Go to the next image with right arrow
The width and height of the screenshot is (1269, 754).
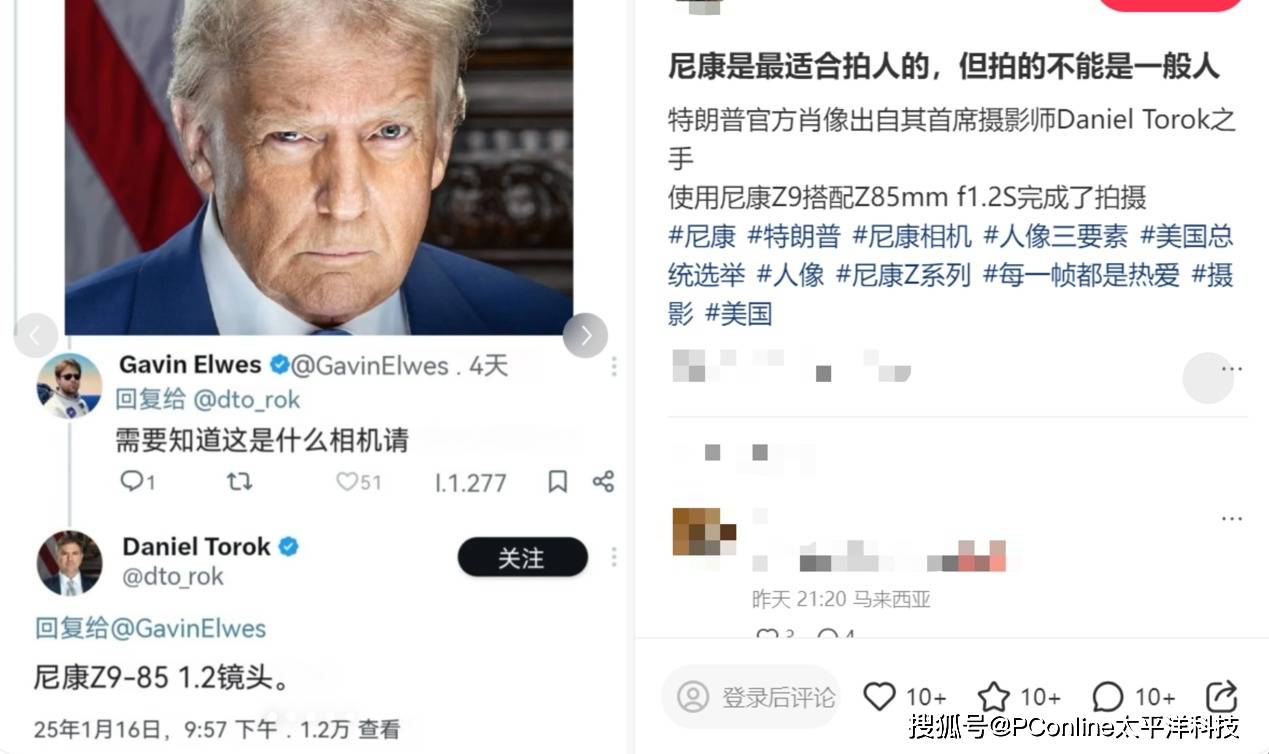[x=585, y=335]
